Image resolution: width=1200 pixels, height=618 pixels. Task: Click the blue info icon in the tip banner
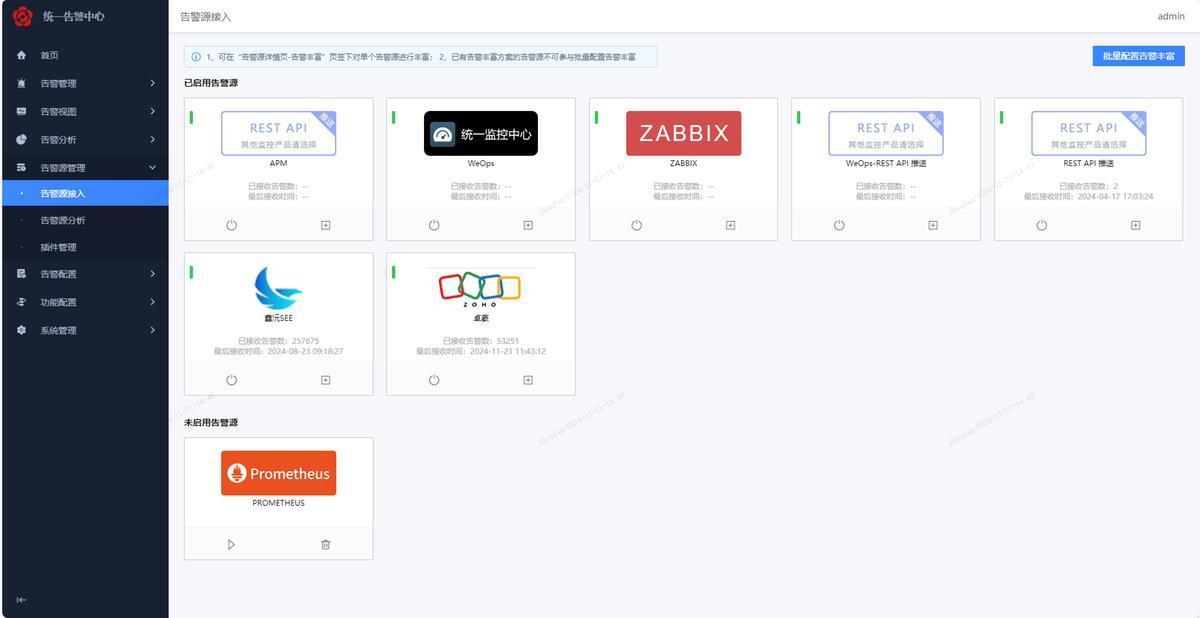(196, 57)
